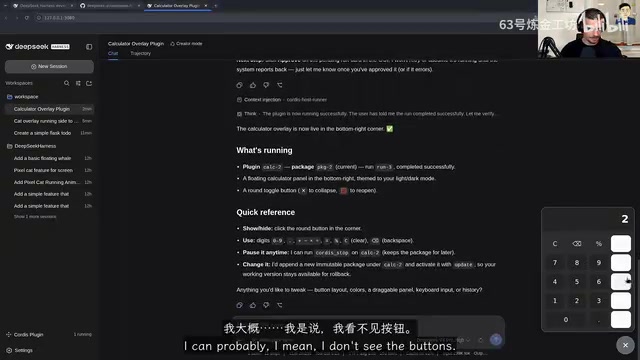
Task: Collapse the sidebar with the panel icon
Action: pyautogui.click(x=89, y=47)
